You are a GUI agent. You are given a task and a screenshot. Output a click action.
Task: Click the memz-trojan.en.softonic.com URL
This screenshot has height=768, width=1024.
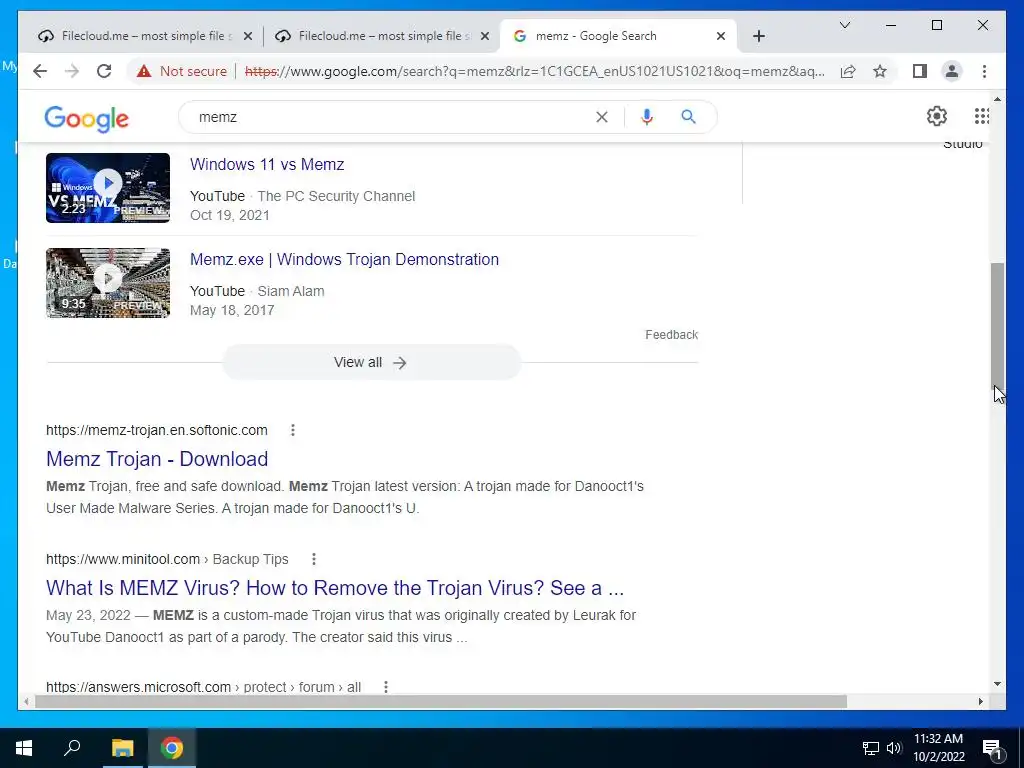pos(157,430)
